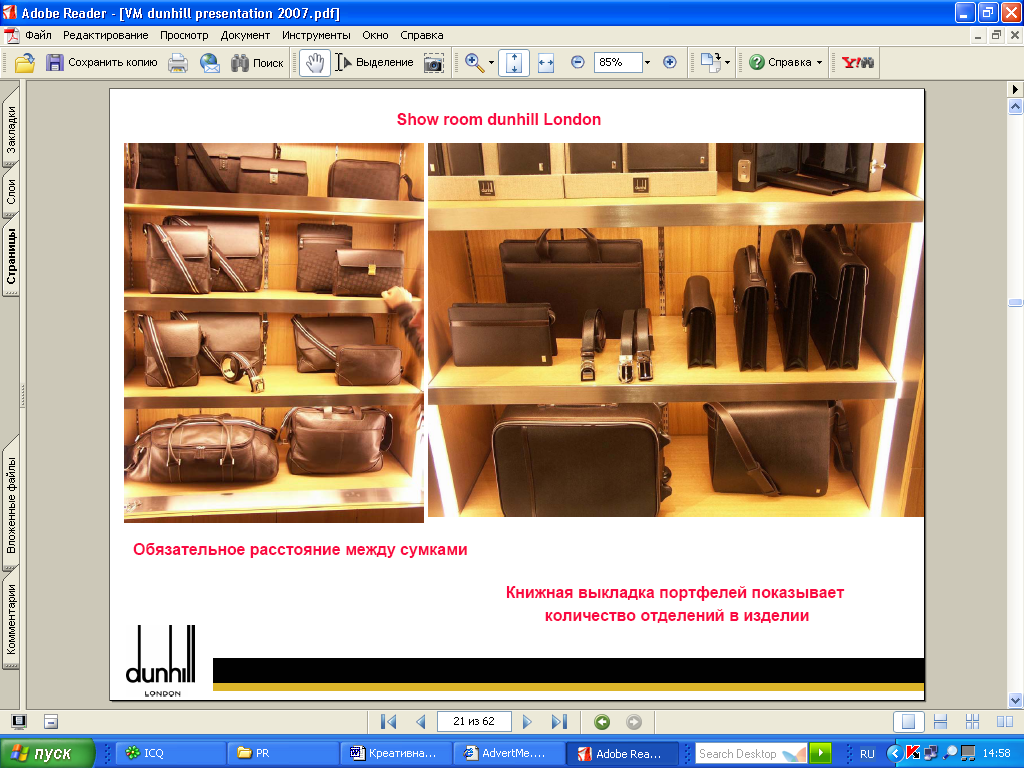Click the bag display photo on left
The image size is (1024, 768).
tap(274, 332)
